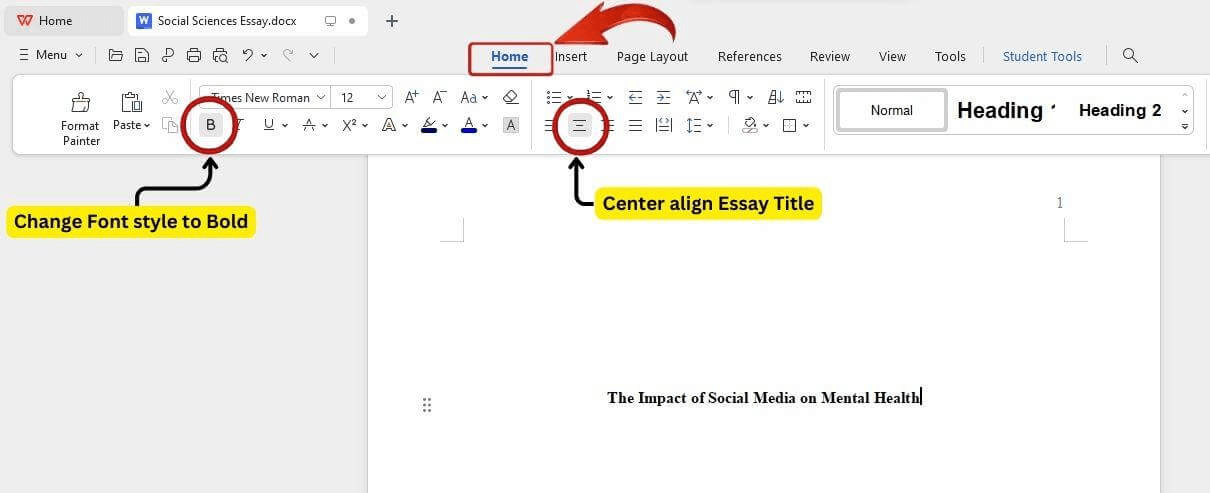Screen dimensions: 1210x493
Task: Click the font color swatch button
Action: (x=469, y=125)
